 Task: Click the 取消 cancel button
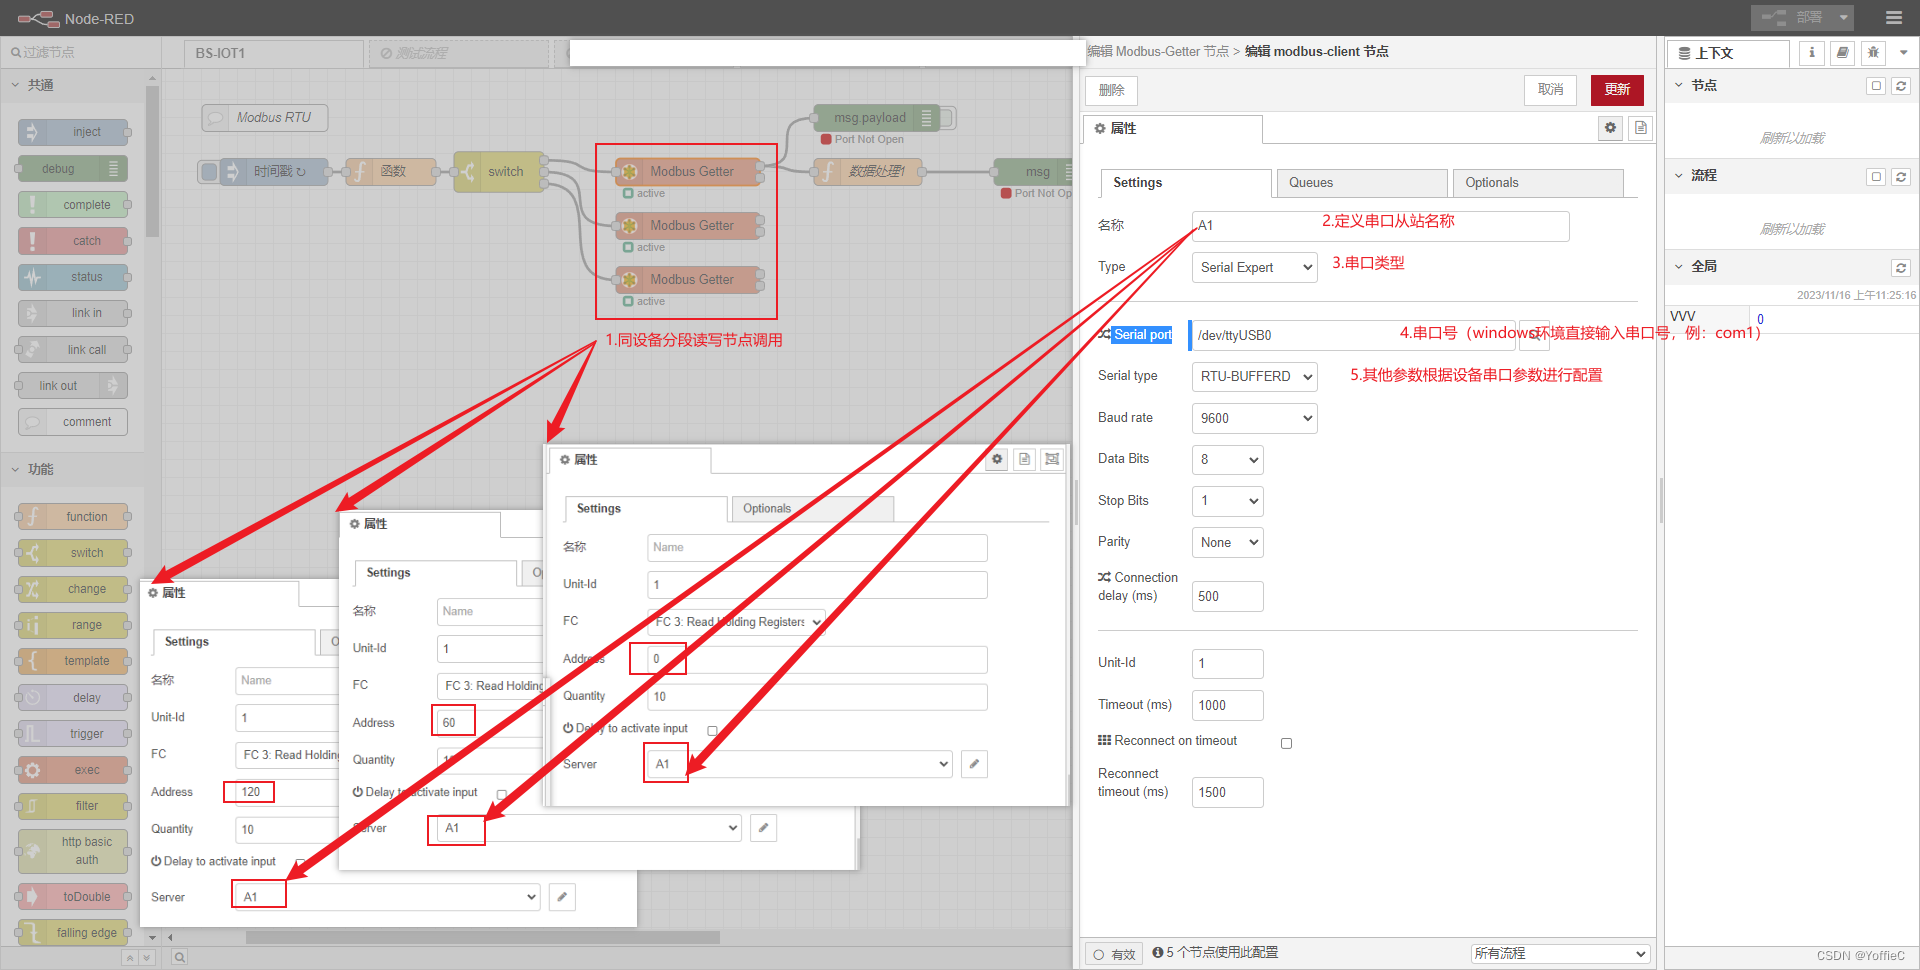point(1550,90)
